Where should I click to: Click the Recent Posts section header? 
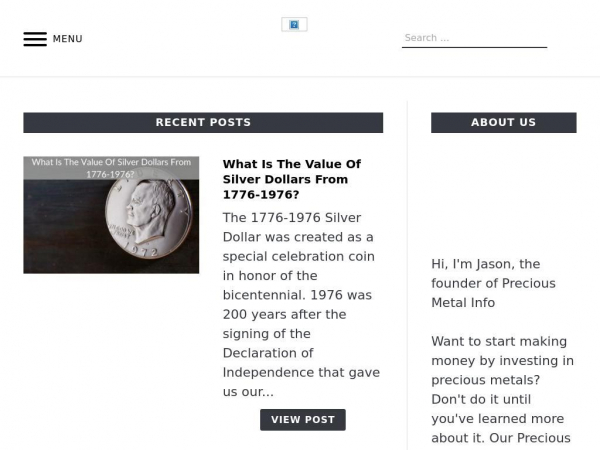pyautogui.click(x=203, y=122)
